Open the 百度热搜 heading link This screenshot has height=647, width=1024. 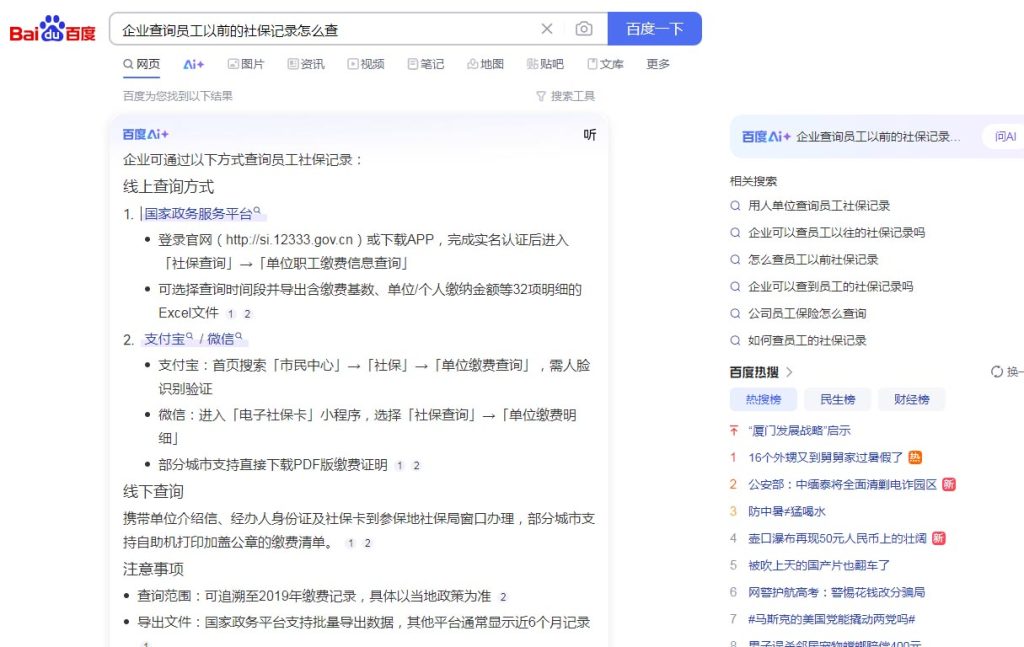754,372
